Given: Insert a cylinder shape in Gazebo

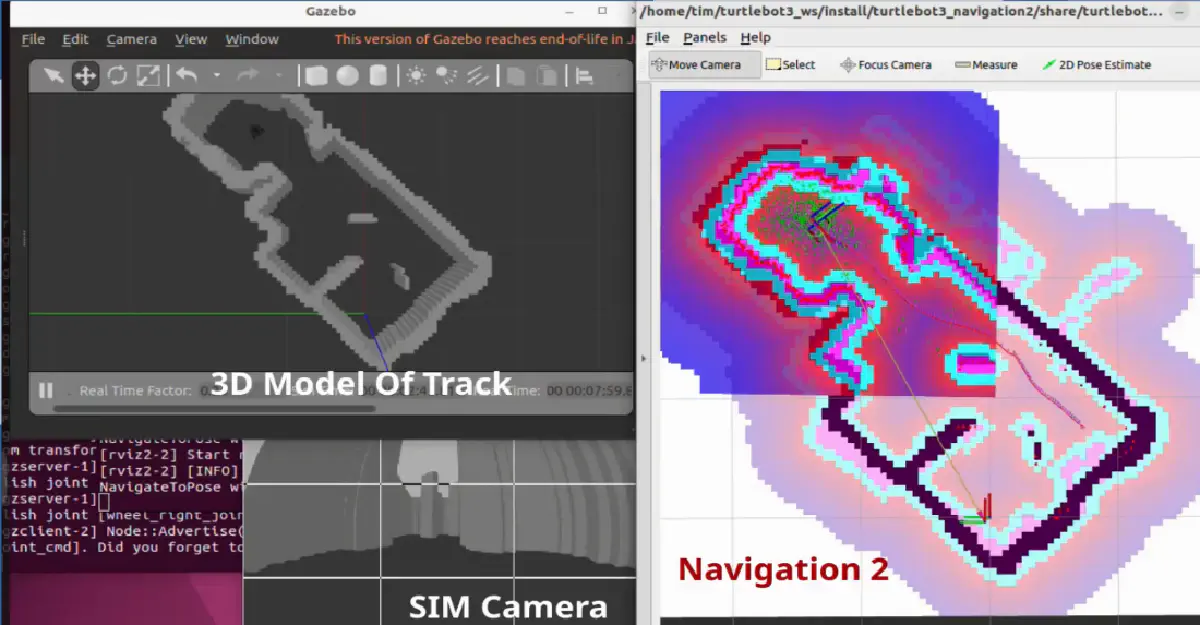Looking at the screenshot, I should pos(378,76).
